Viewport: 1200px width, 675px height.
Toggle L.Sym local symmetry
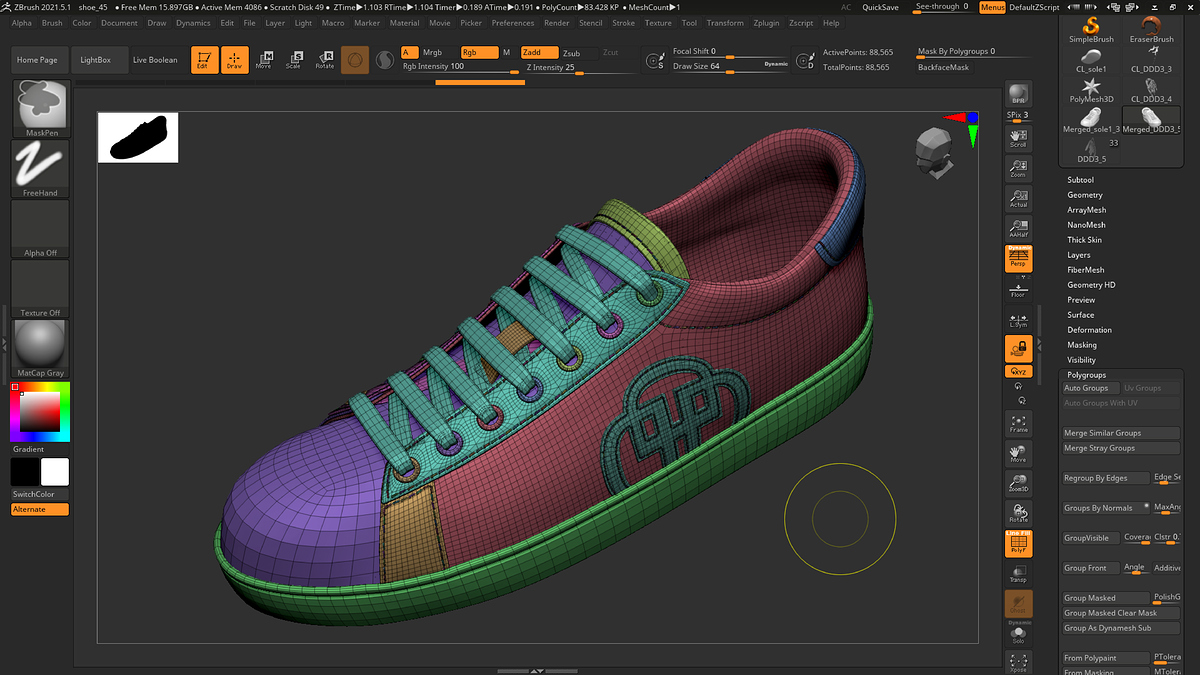1019,319
